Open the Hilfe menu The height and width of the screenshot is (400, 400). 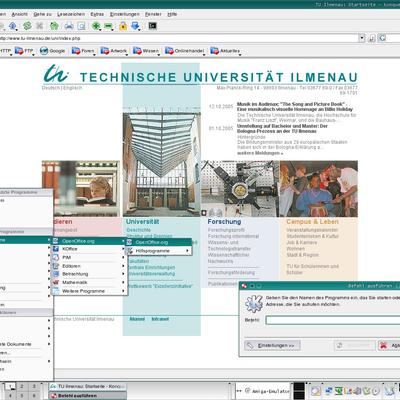click(x=172, y=14)
